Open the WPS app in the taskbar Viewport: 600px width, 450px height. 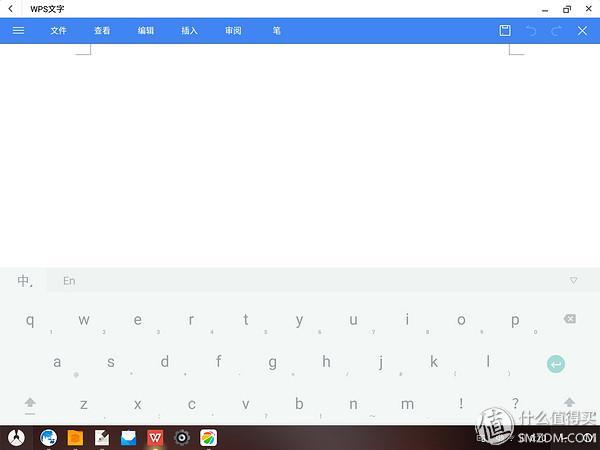(155, 438)
